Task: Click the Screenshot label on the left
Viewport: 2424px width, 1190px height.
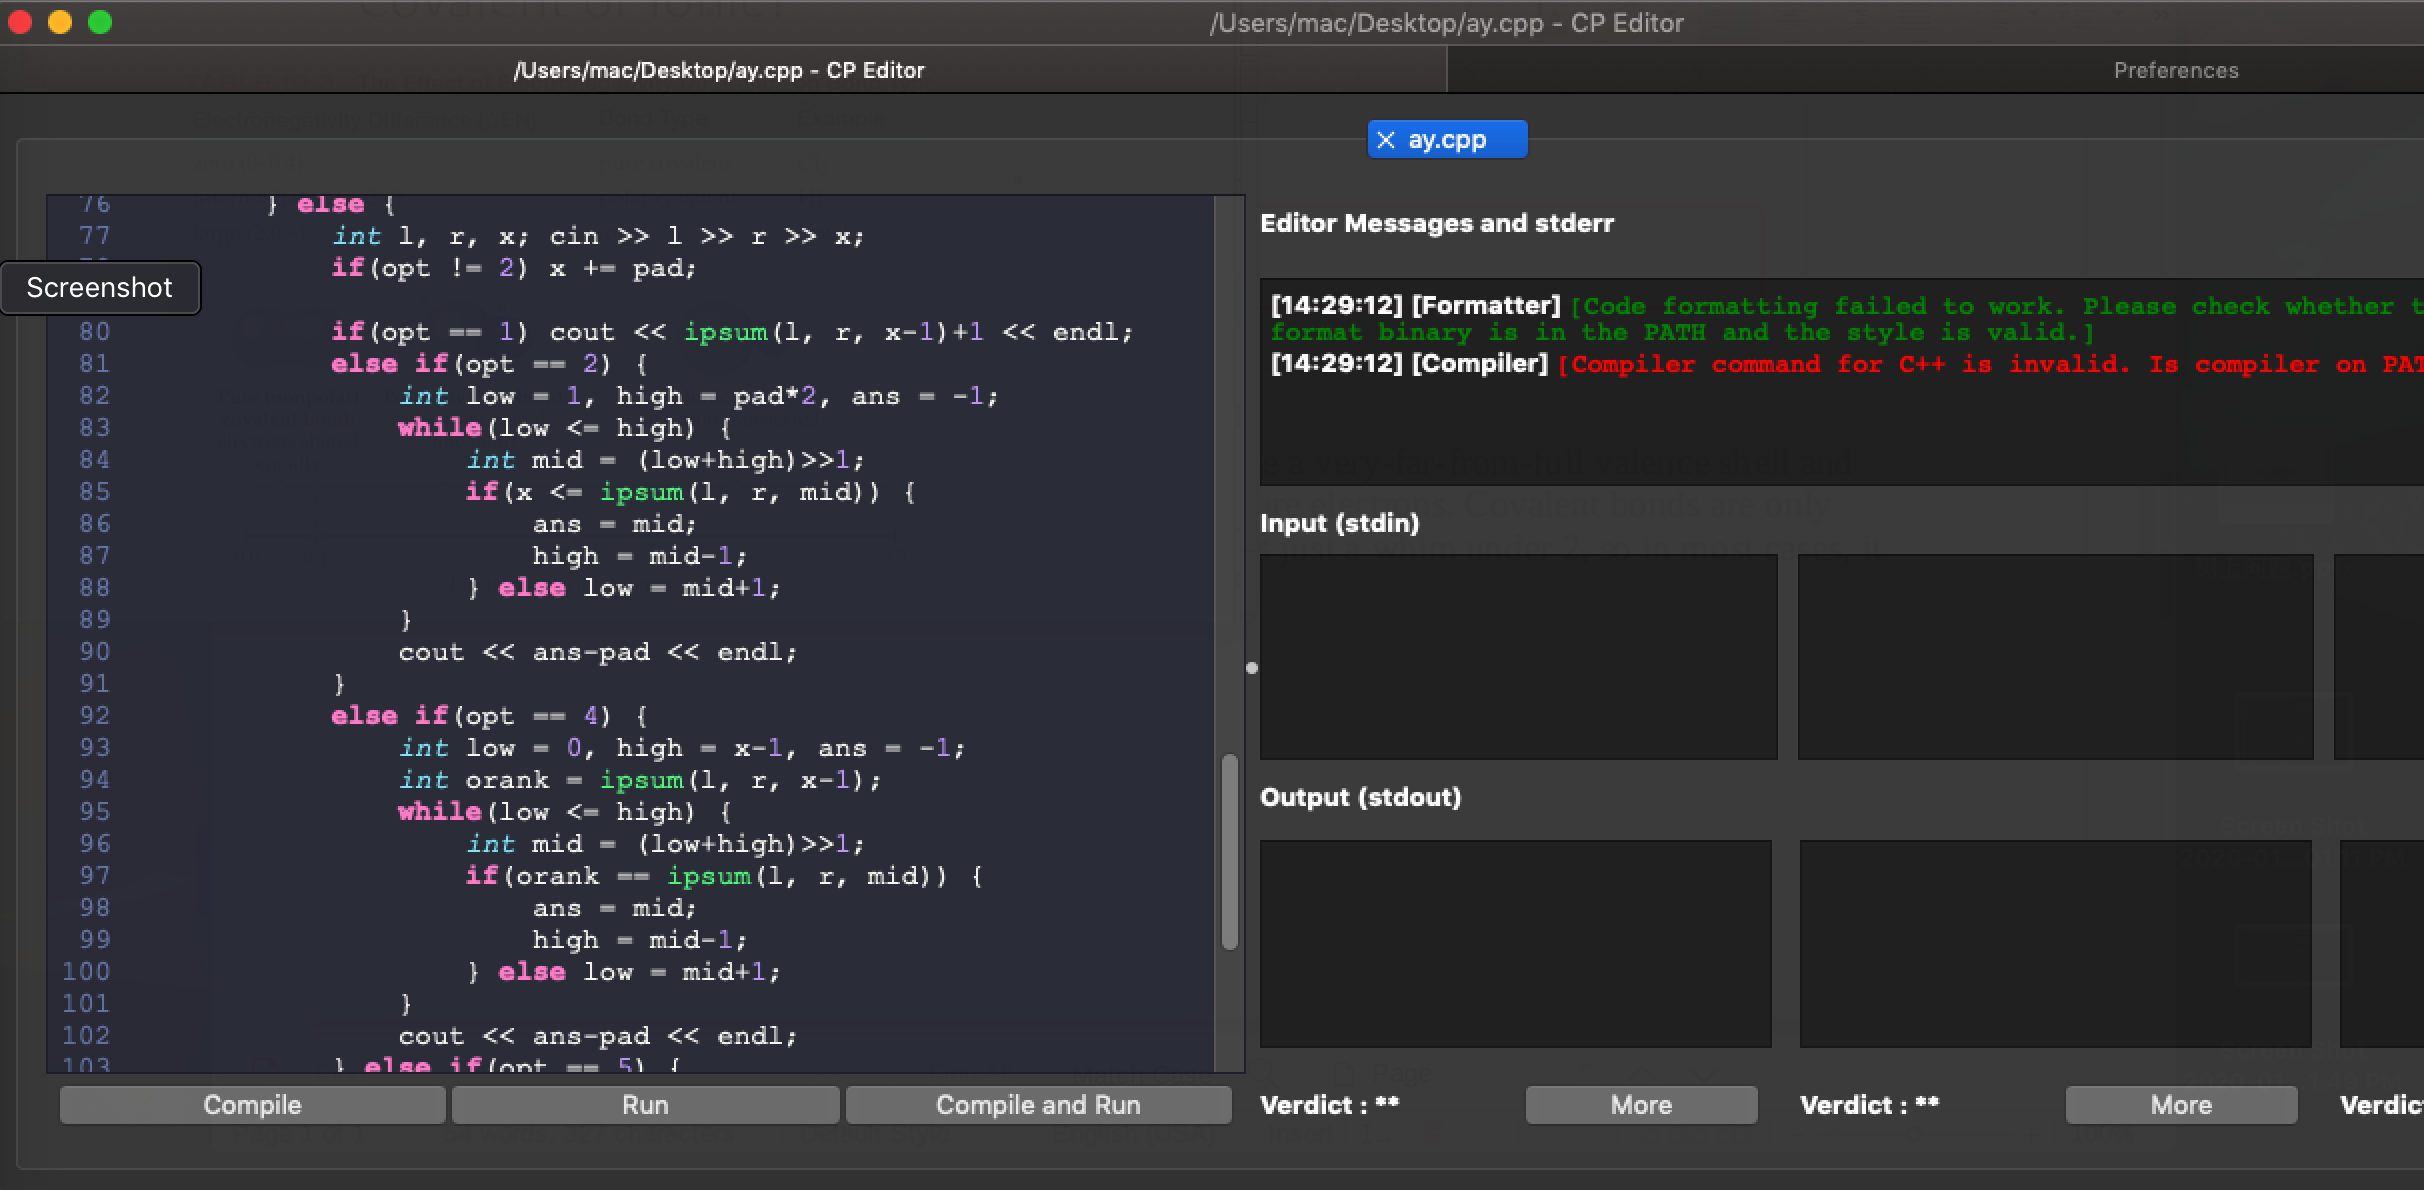Action: [100, 287]
